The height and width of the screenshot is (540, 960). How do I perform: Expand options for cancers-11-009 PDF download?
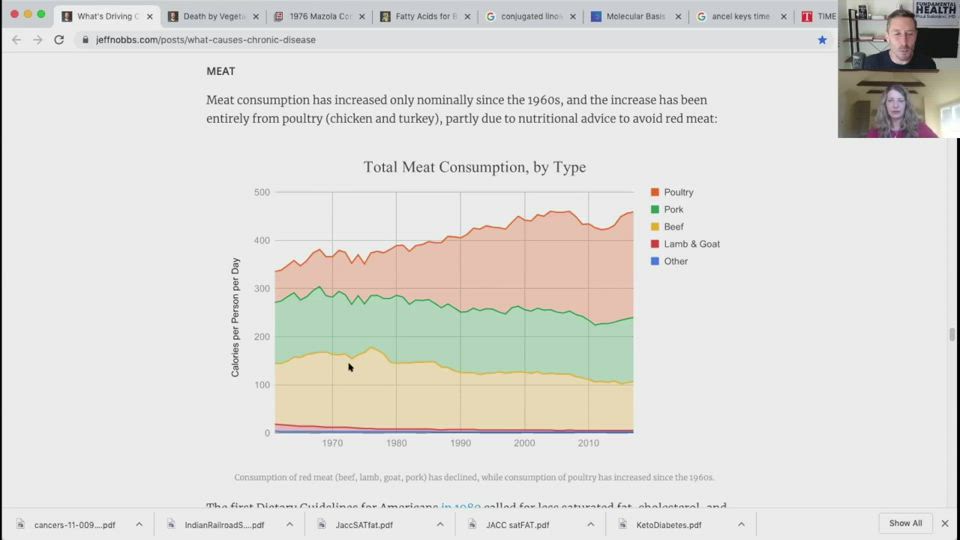click(139, 524)
